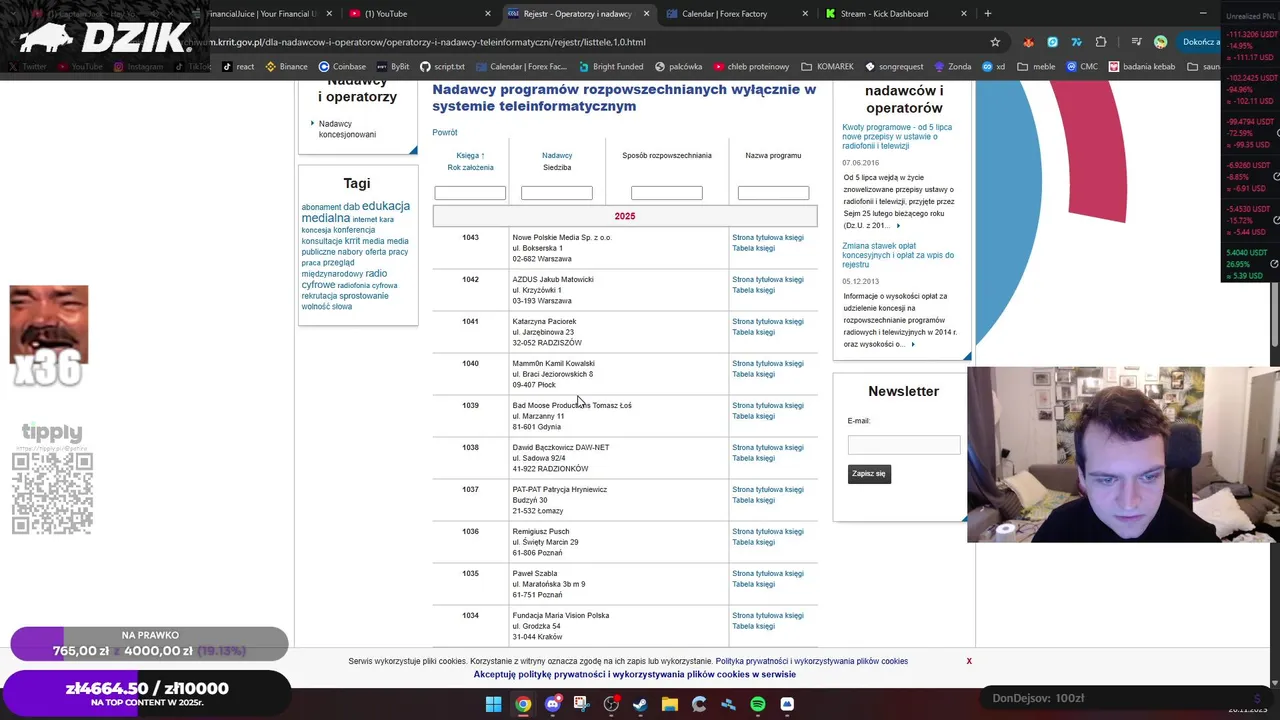The image size is (1280, 720).
Task: Open a new browser tab
Action: (x=988, y=14)
